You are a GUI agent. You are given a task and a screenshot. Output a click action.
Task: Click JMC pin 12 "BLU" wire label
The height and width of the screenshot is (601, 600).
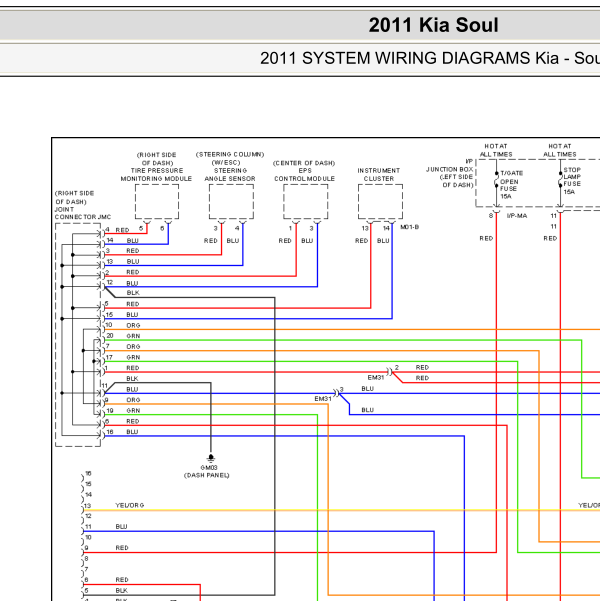click(132, 283)
